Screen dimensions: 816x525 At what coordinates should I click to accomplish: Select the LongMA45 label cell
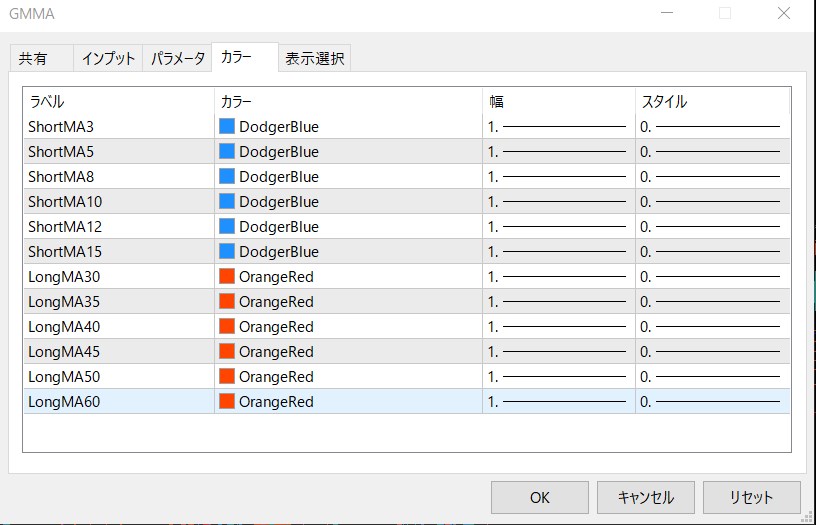pyautogui.click(x=119, y=351)
